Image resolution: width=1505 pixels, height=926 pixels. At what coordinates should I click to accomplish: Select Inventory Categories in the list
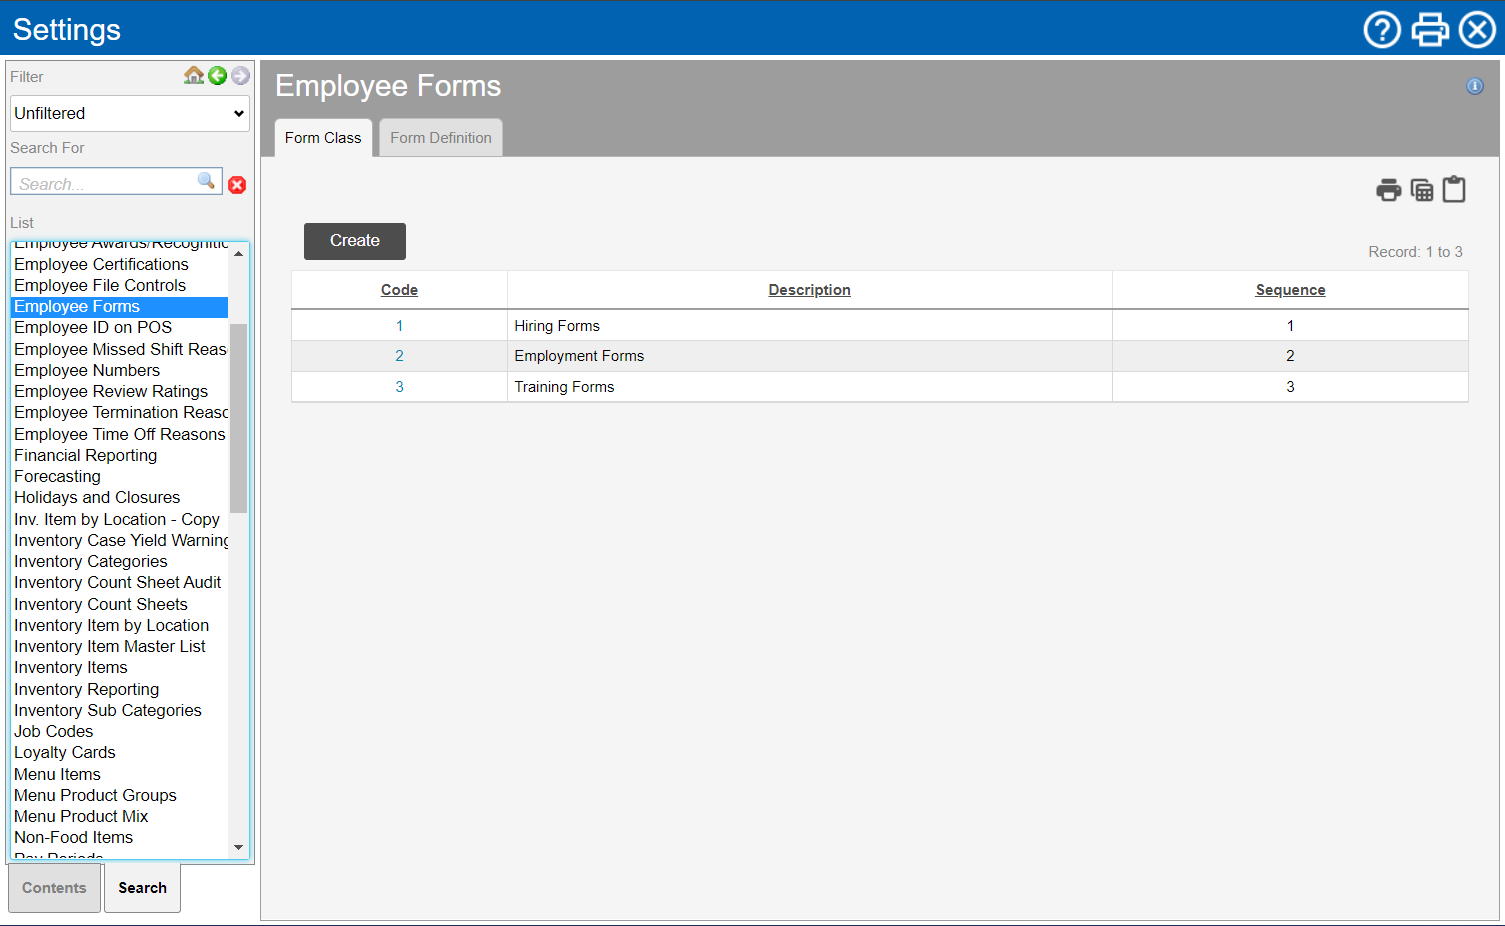[91, 561]
